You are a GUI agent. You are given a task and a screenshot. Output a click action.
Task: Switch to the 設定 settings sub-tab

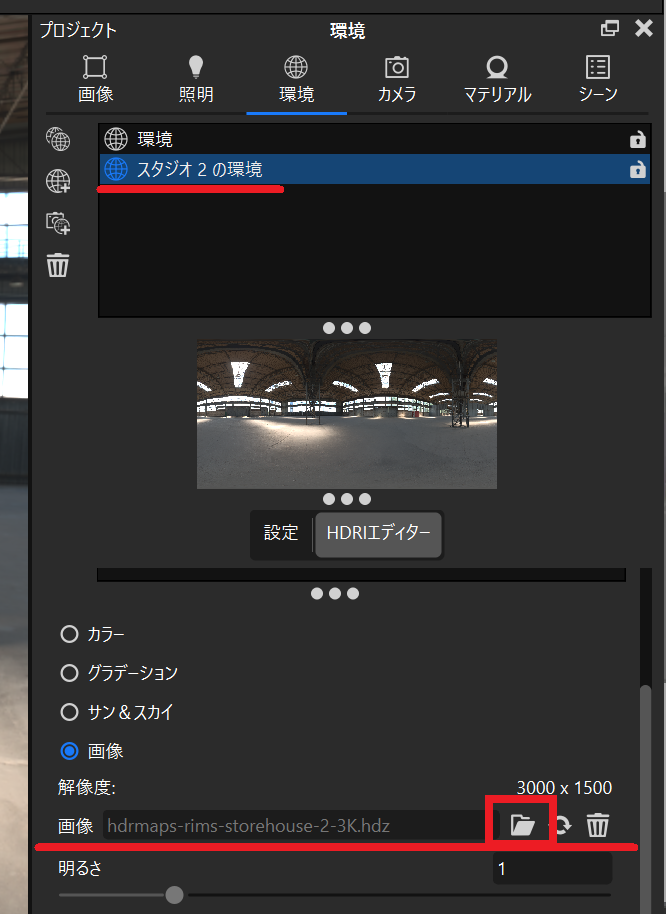(281, 533)
